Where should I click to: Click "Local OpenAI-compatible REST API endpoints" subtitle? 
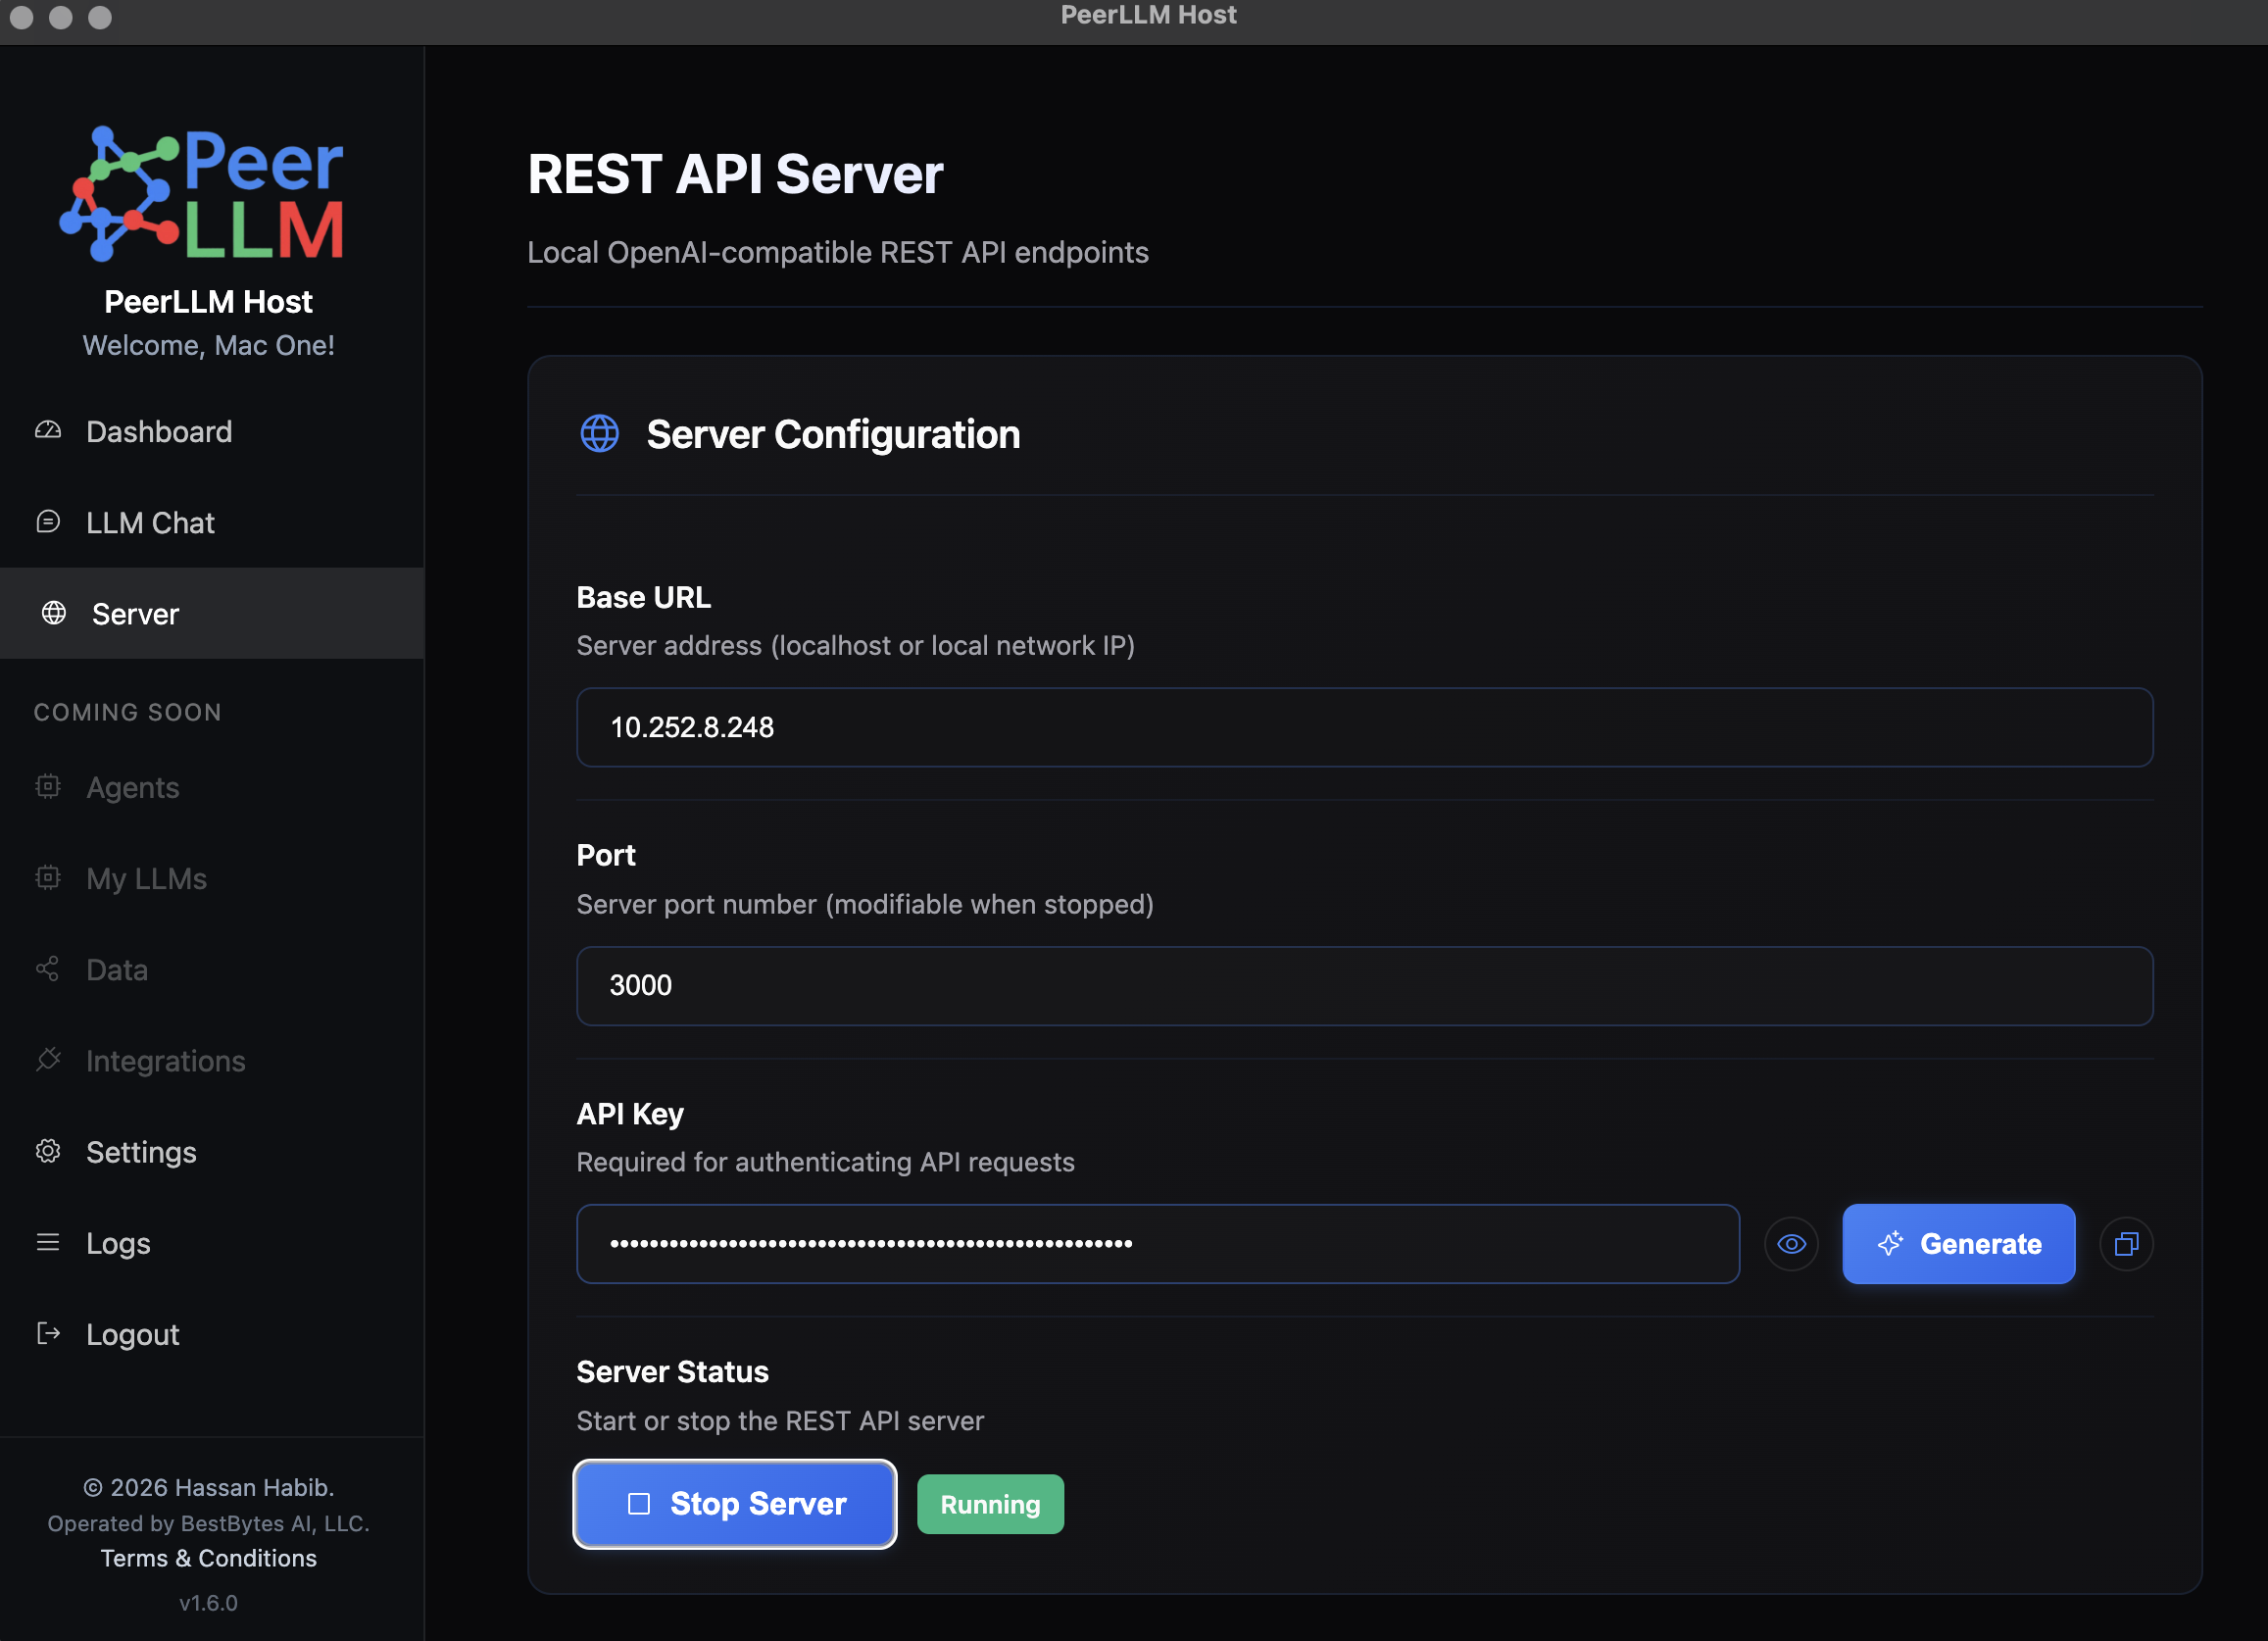tap(838, 252)
